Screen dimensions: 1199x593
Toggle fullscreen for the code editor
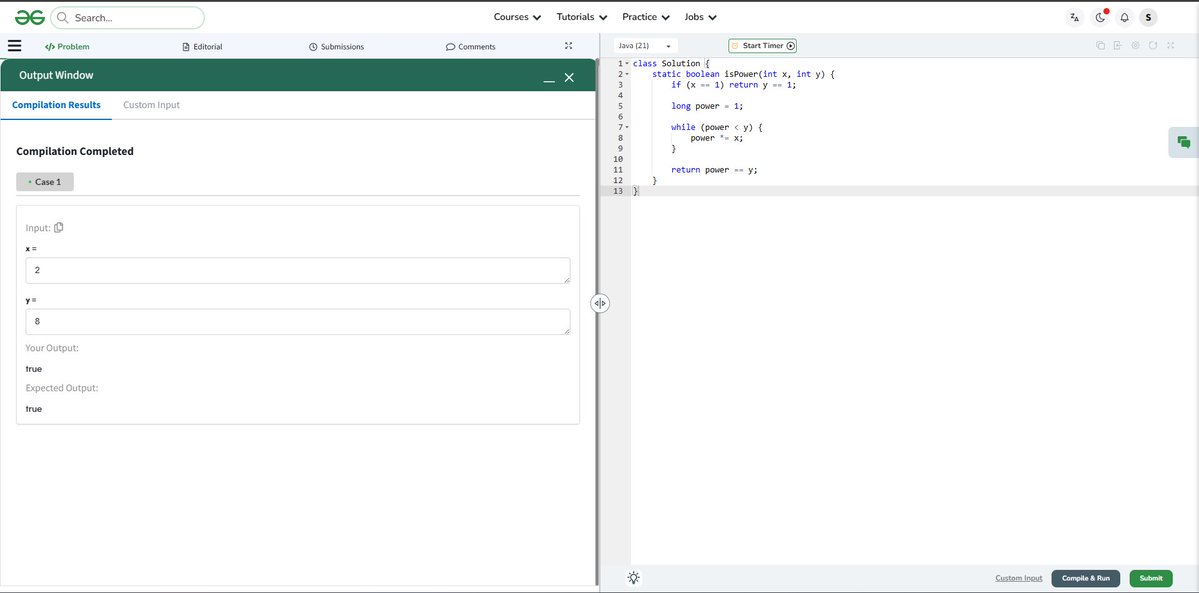(x=1171, y=46)
